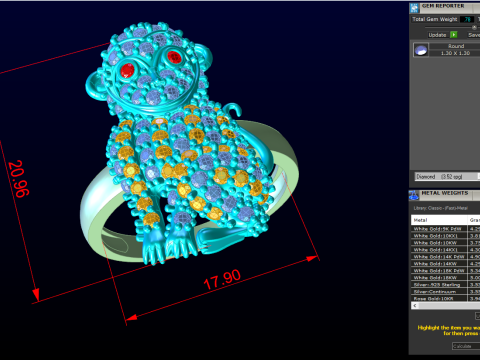Image resolution: width=480 pixels, height=360 pixels.
Task: Click the Round gem shape label
Action: tap(456, 46)
